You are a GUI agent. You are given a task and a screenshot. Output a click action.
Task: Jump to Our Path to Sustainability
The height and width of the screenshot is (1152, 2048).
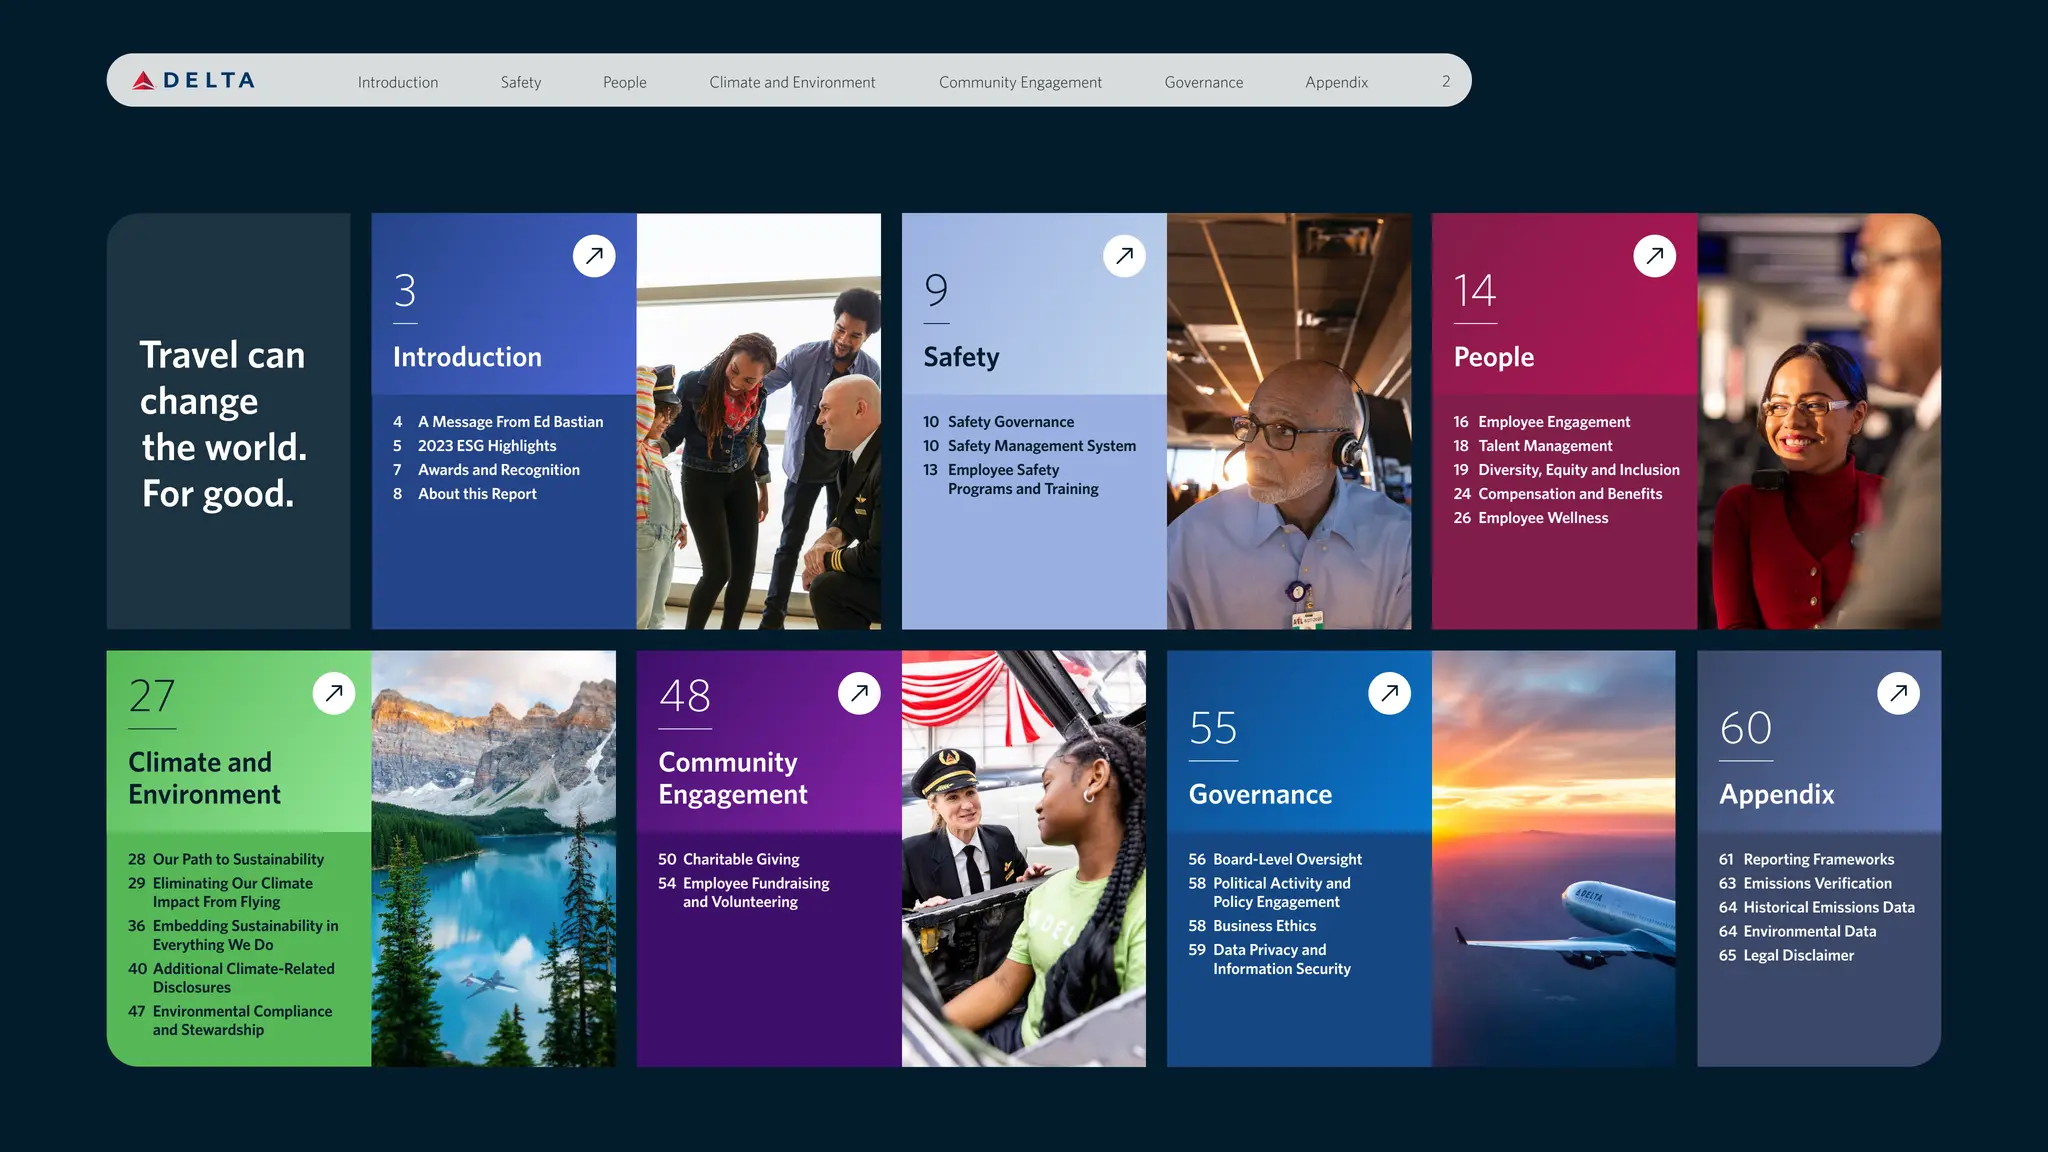pyautogui.click(x=238, y=859)
